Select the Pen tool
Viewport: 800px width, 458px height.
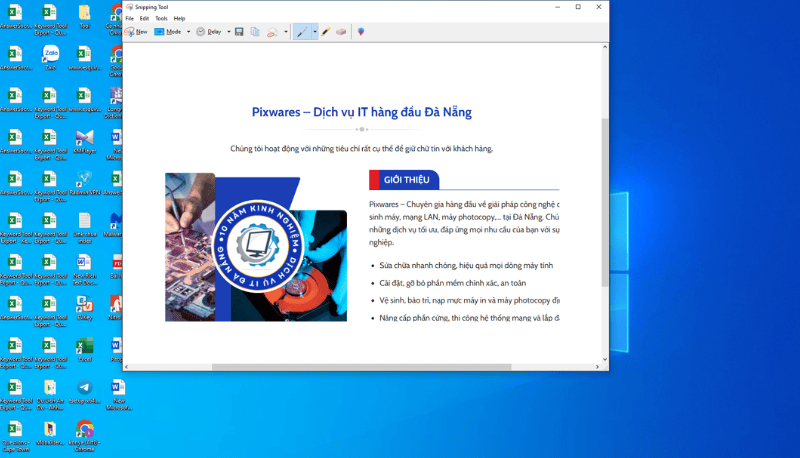click(302, 32)
